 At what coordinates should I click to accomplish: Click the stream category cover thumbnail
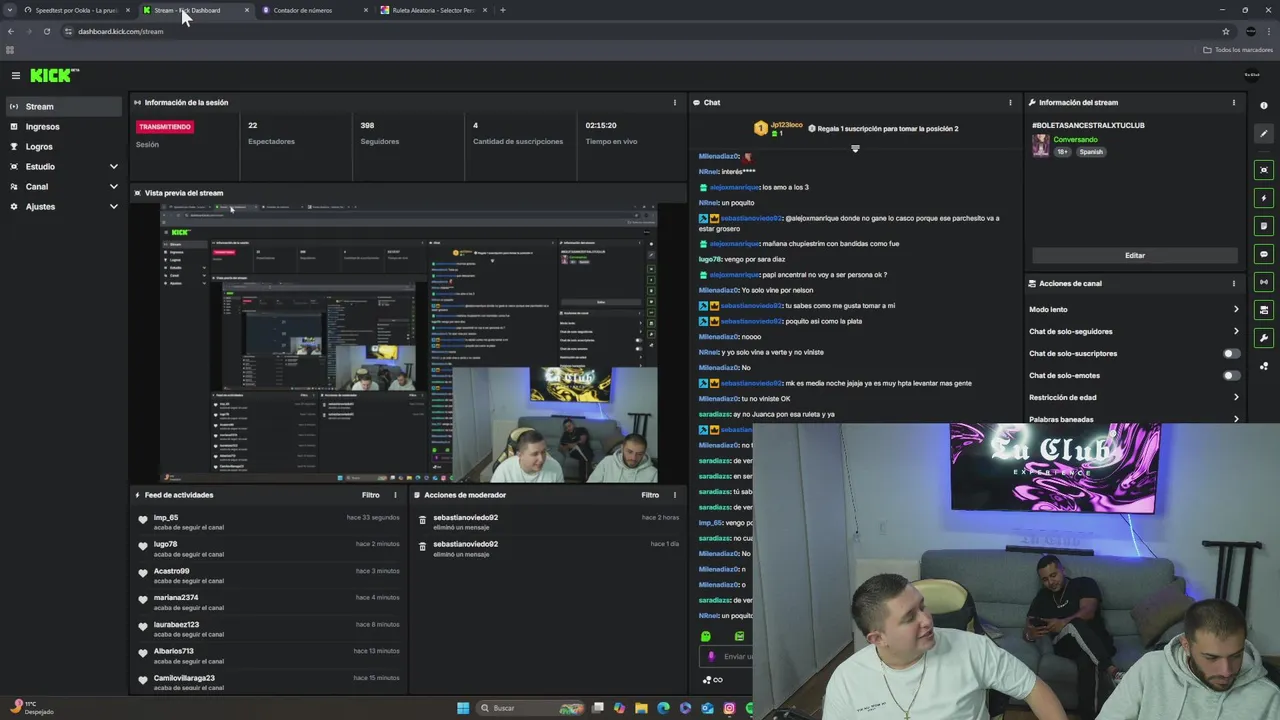[x=1041, y=145]
